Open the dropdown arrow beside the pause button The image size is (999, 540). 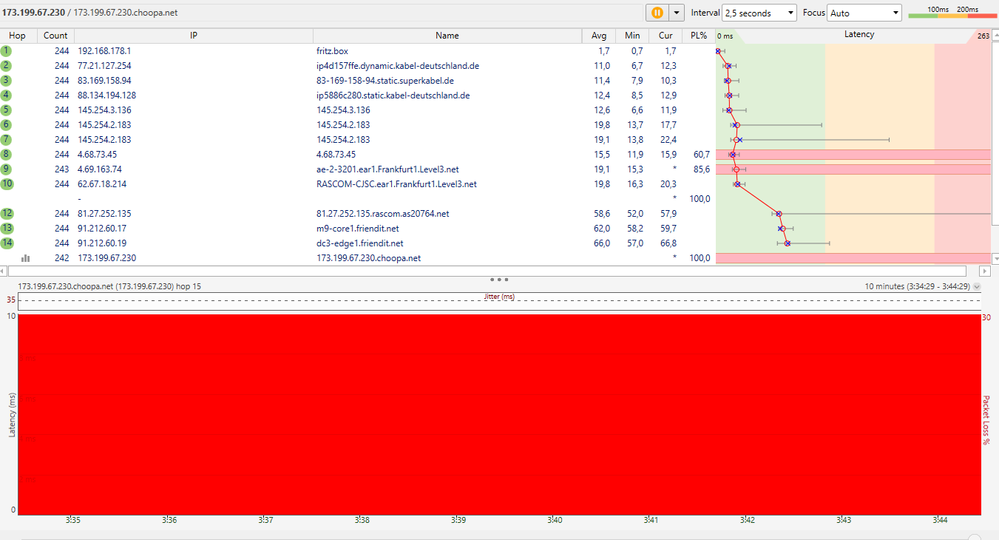click(x=676, y=13)
